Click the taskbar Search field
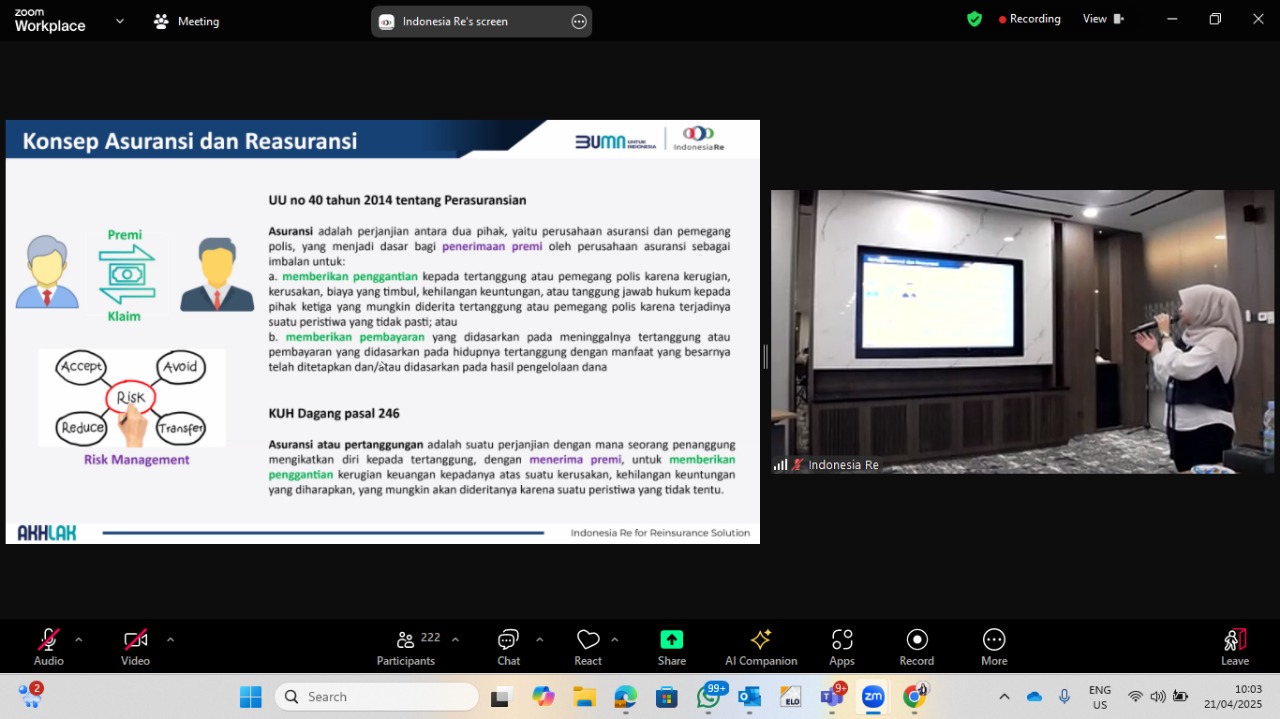 (x=377, y=697)
